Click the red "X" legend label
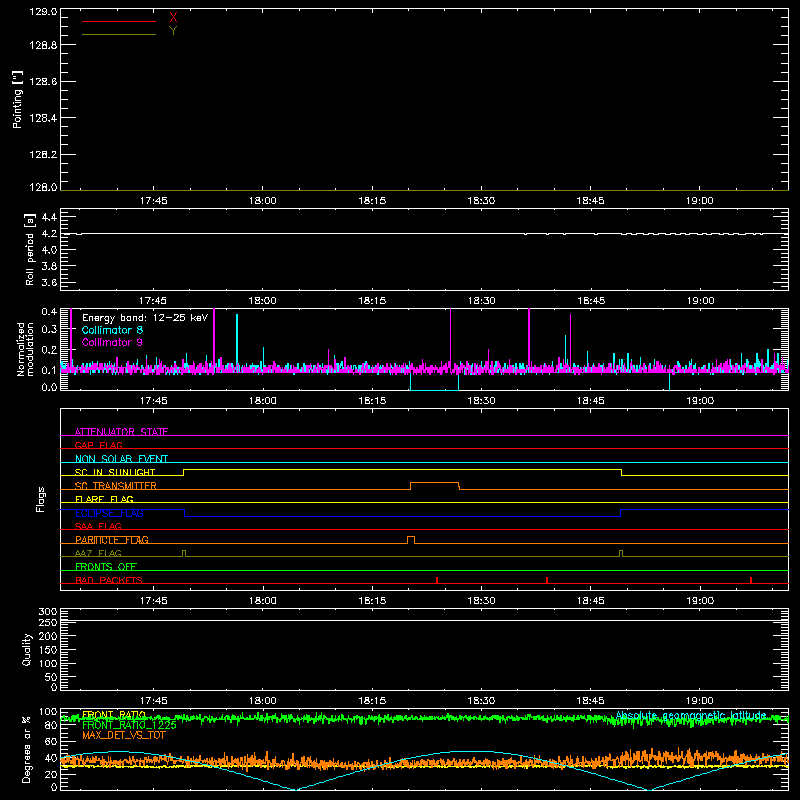Image resolution: width=800 pixels, height=800 pixels. (x=173, y=18)
